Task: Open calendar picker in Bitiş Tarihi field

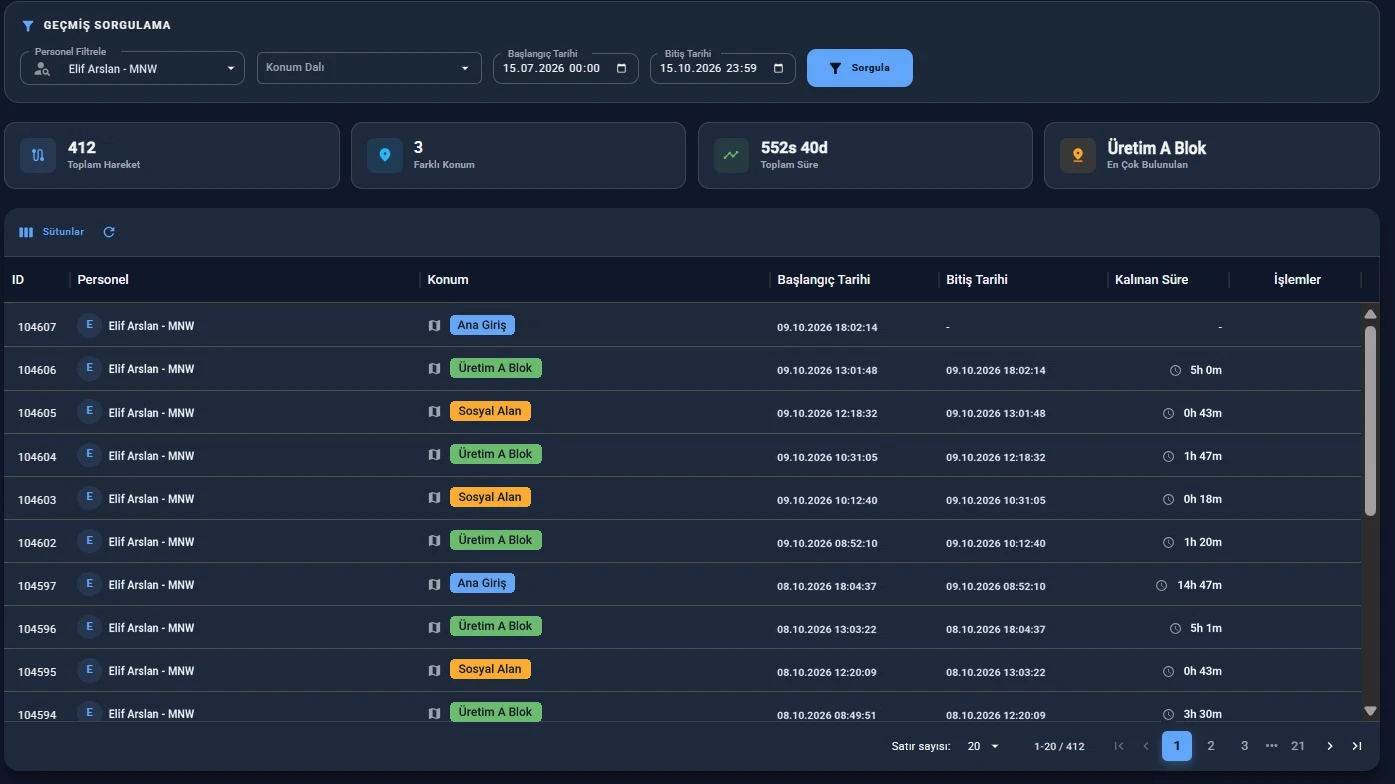Action: click(x=778, y=68)
